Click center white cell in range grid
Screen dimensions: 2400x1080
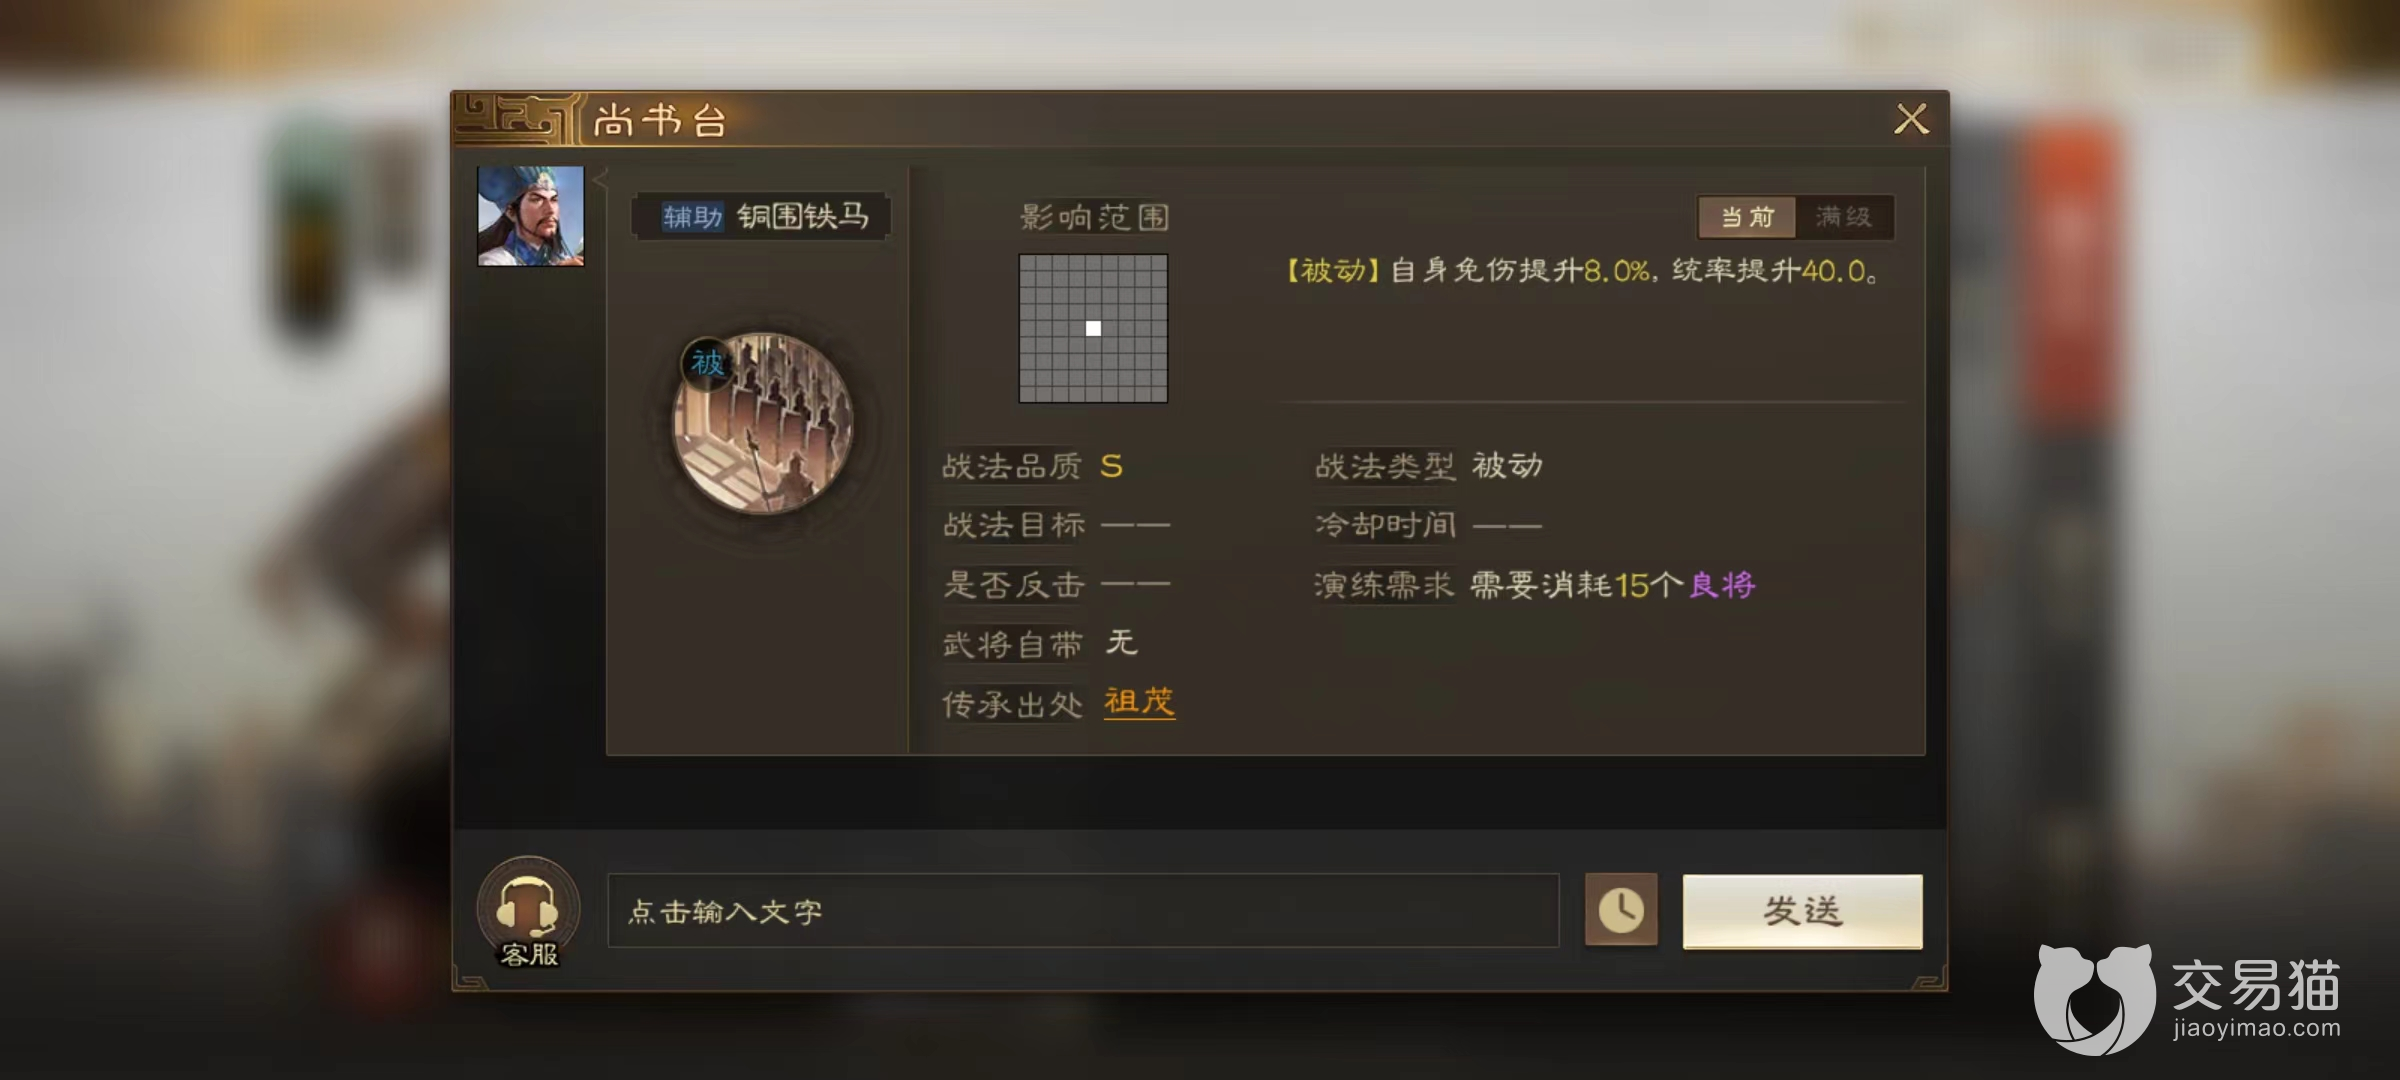click(x=1093, y=328)
